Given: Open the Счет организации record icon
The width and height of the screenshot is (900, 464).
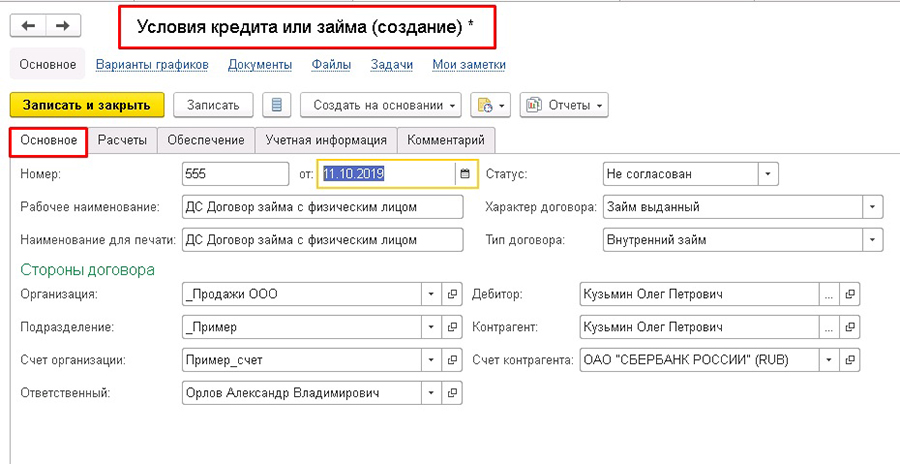Looking at the screenshot, I should [x=452, y=361].
